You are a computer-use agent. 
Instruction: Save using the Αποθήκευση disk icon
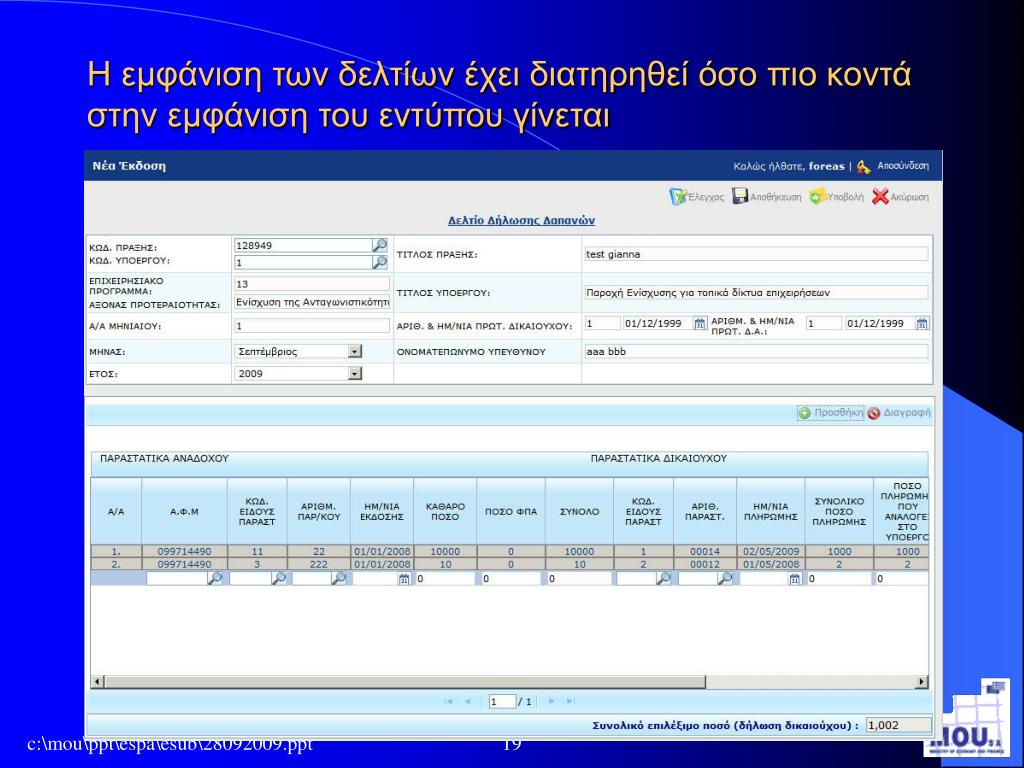pyautogui.click(x=739, y=197)
